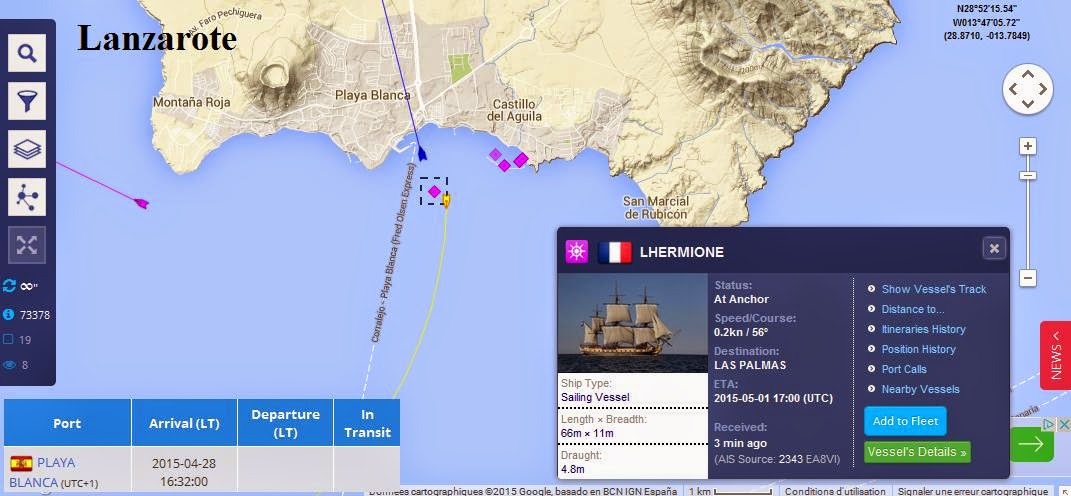Zoom out with the minus button

(1027, 278)
